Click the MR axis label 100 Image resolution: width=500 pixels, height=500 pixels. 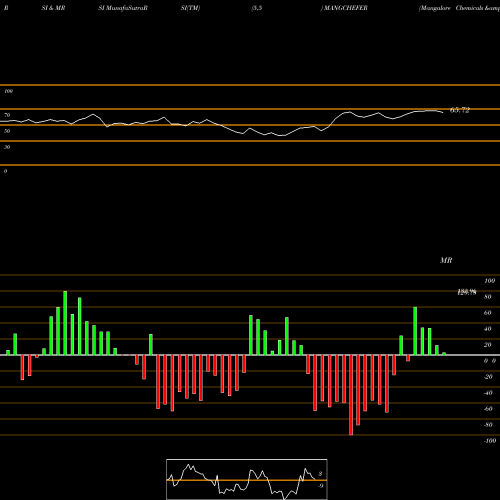[x=489, y=281]
